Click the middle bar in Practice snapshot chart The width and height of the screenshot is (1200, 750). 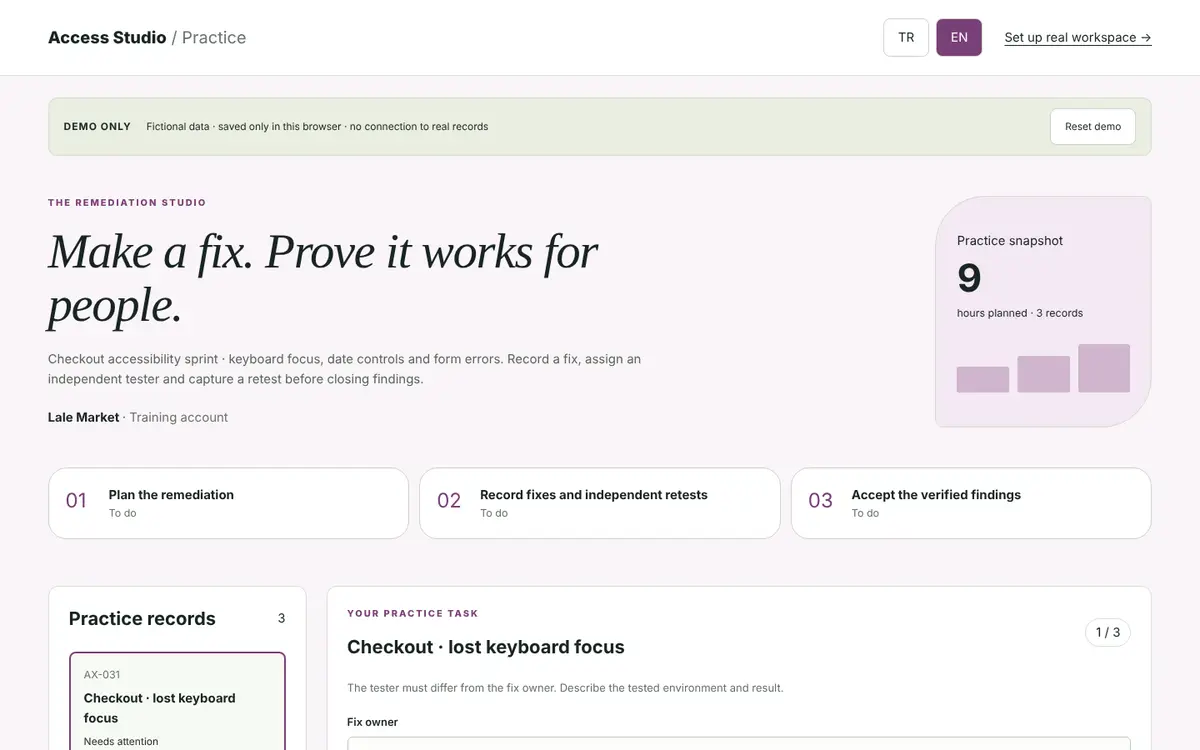1043,374
